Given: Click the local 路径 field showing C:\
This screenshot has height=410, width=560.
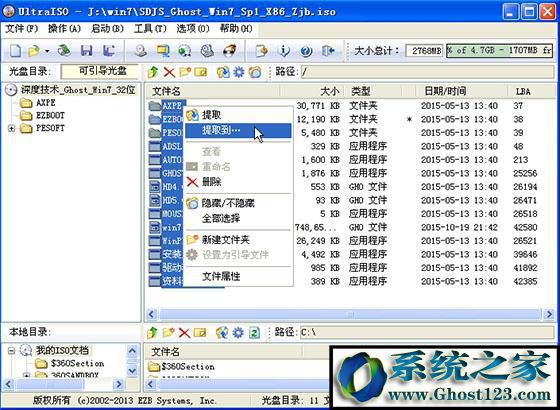Looking at the screenshot, I should pos(426,332).
